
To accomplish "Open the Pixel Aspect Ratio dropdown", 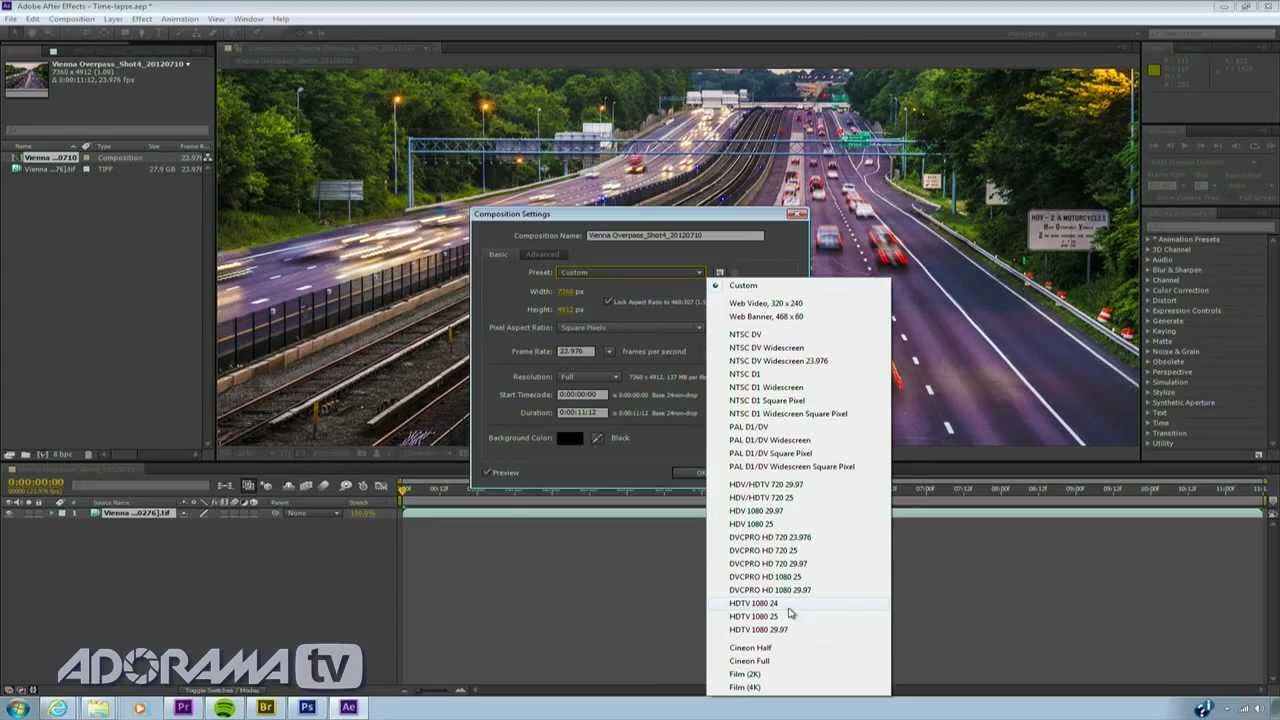I will [x=630, y=328].
